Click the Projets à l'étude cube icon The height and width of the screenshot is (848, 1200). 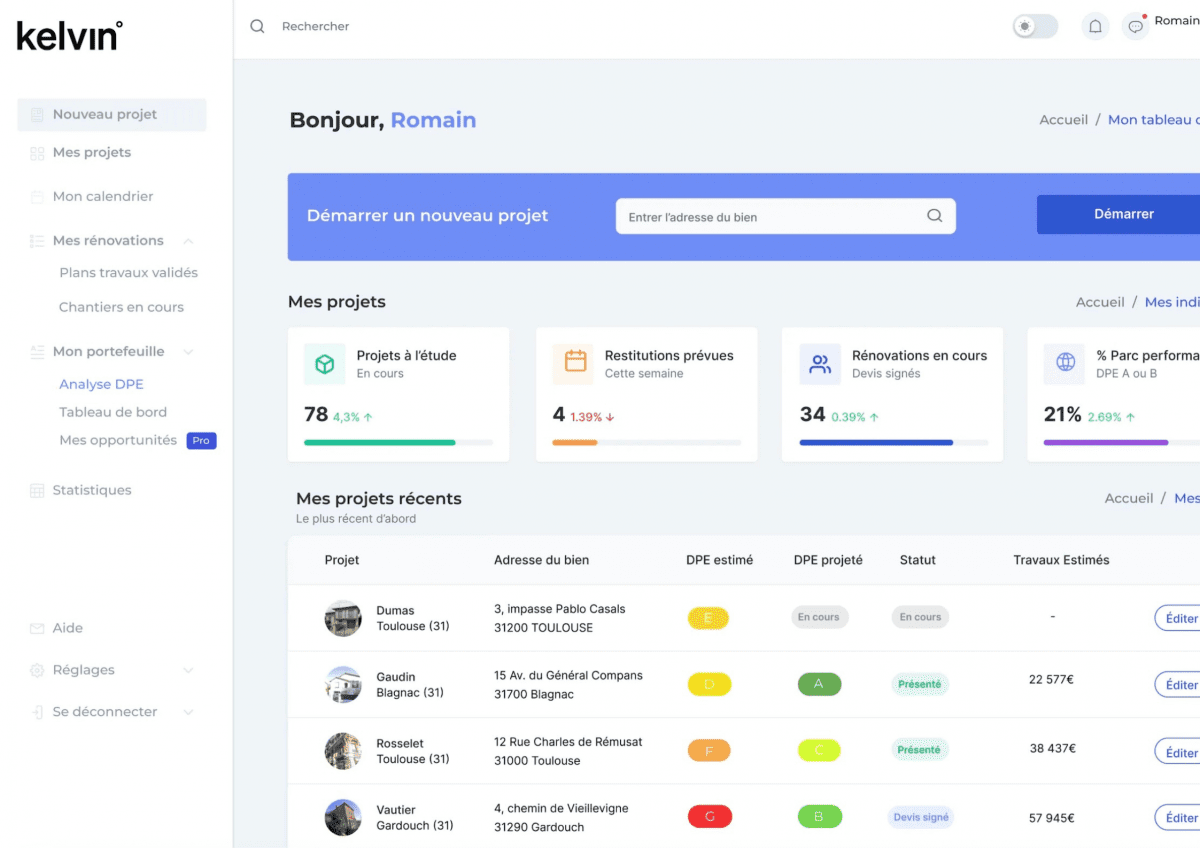[324, 364]
